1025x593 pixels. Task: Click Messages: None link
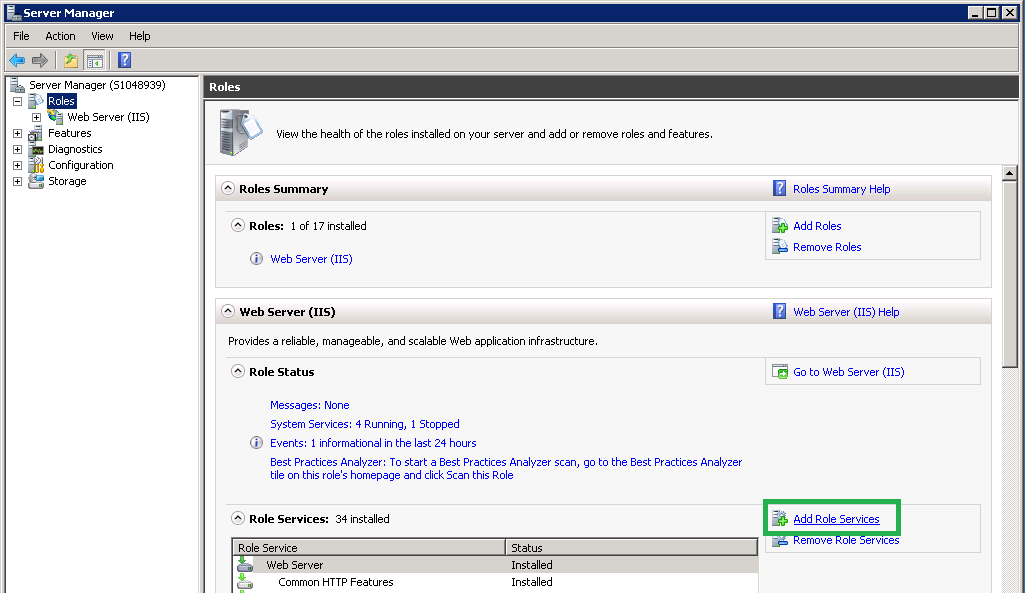coord(309,405)
